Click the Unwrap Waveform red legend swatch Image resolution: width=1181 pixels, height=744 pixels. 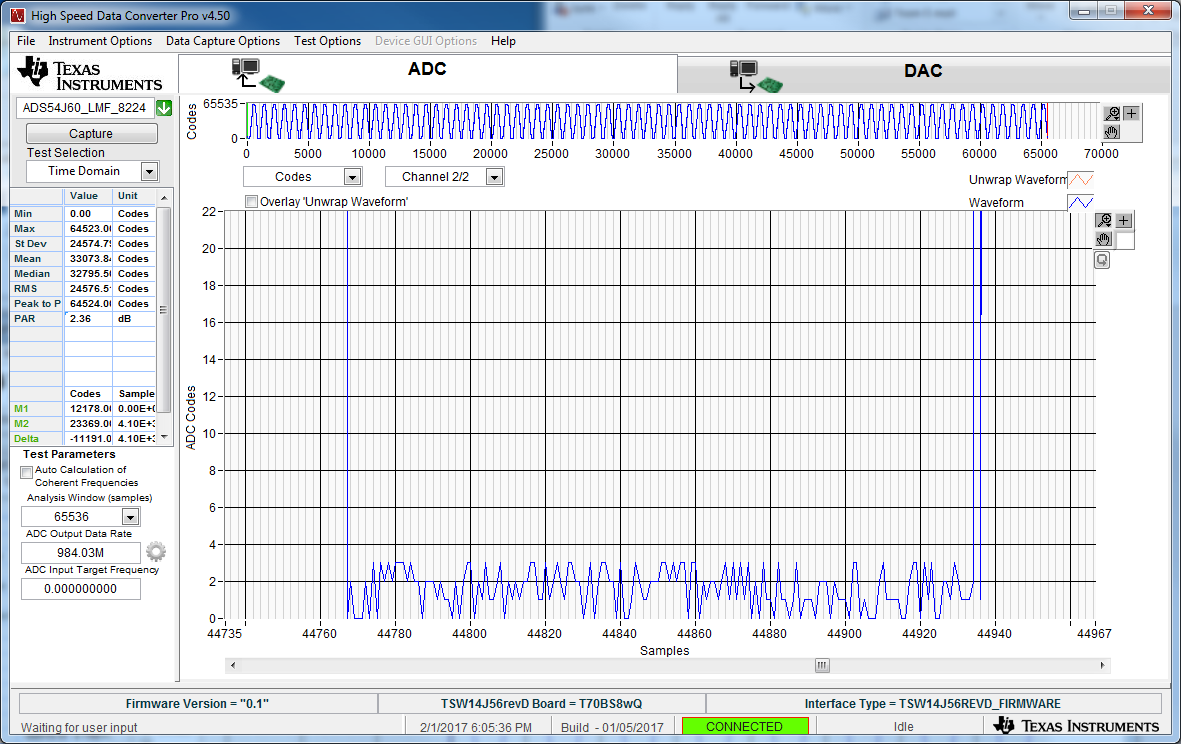click(x=1081, y=180)
